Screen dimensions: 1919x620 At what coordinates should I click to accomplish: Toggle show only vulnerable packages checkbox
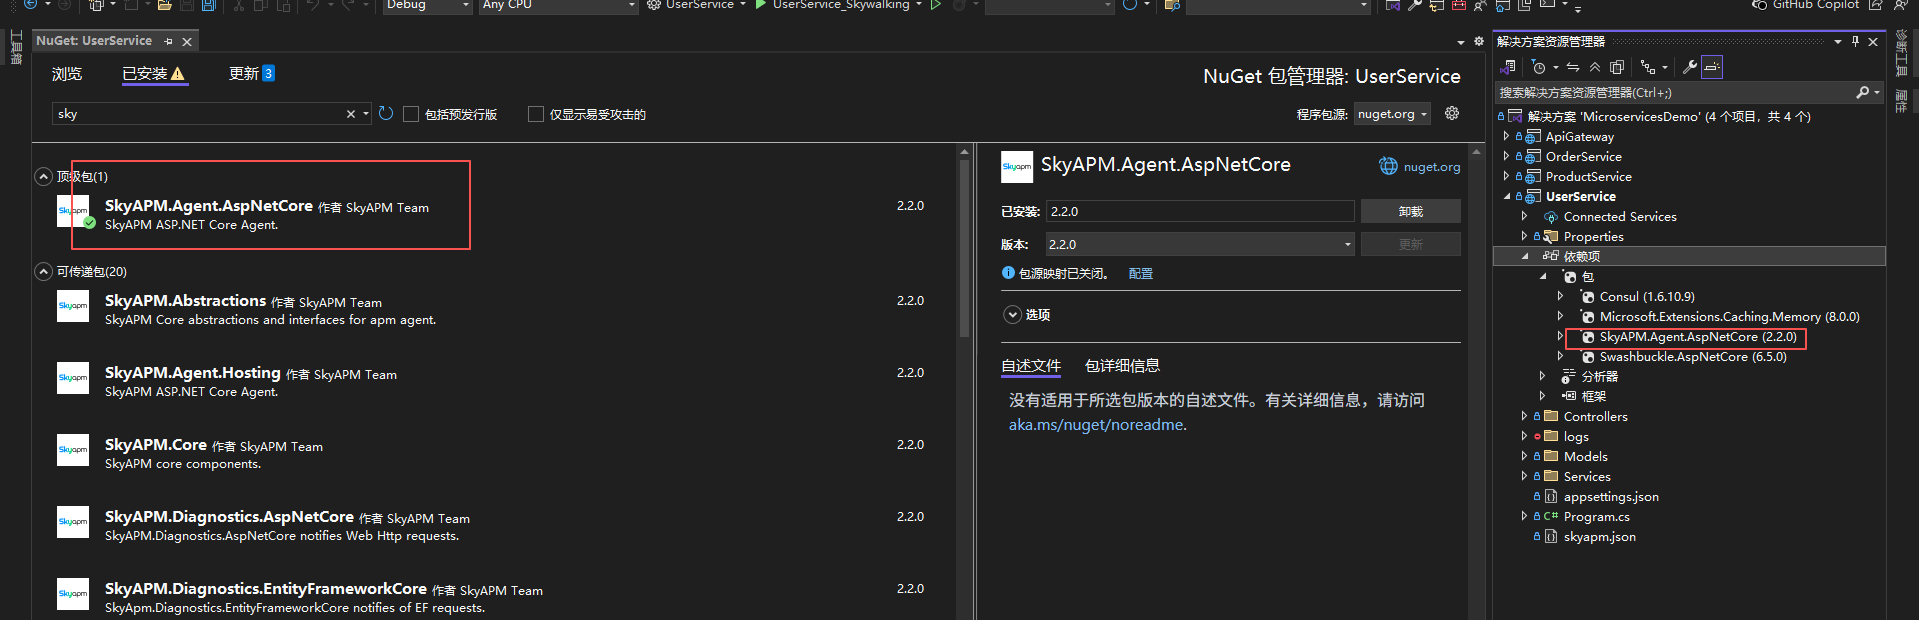point(536,114)
